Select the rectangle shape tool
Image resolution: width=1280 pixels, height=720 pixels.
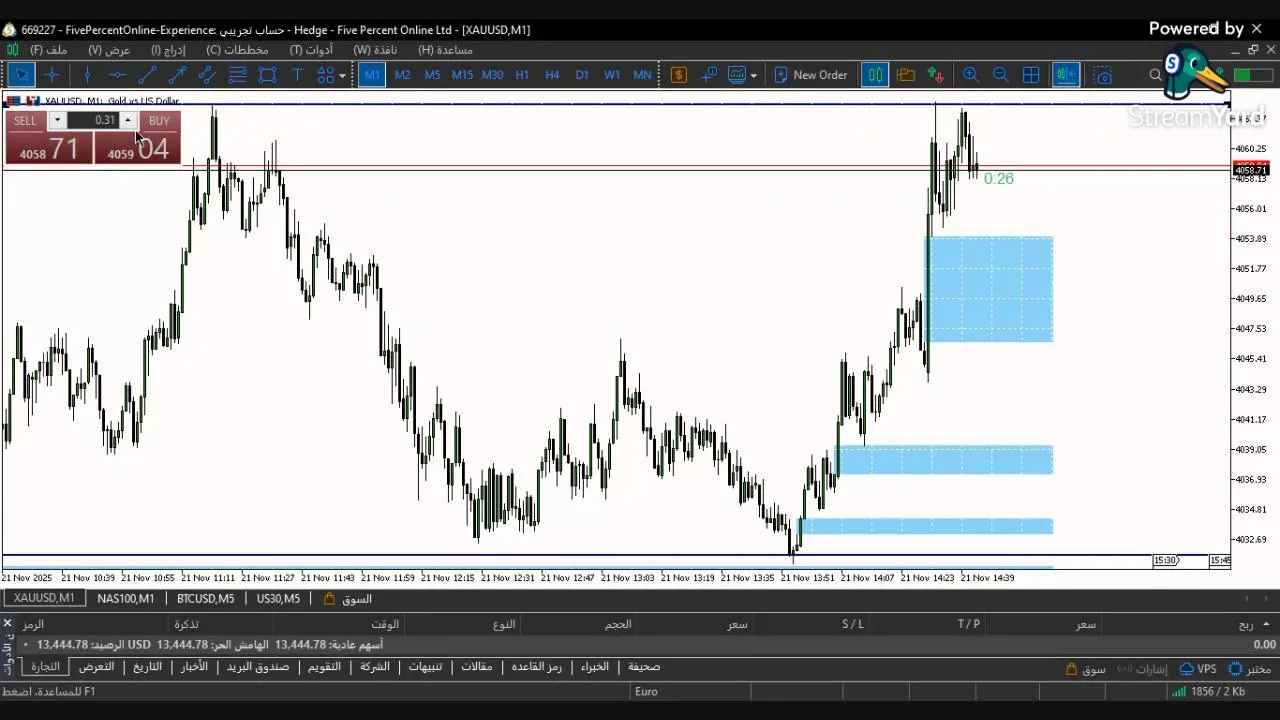click(267, 75)
